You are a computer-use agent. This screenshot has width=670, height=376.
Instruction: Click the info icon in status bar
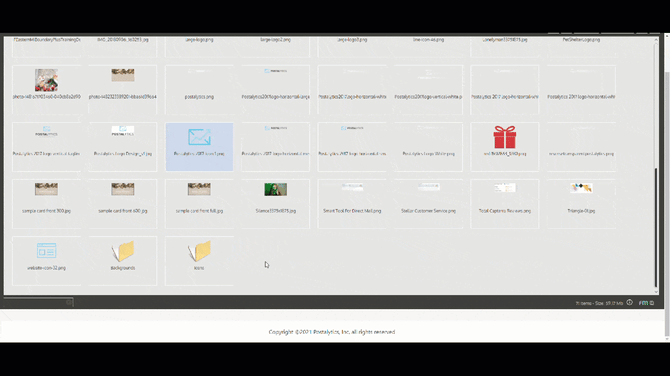629,303
